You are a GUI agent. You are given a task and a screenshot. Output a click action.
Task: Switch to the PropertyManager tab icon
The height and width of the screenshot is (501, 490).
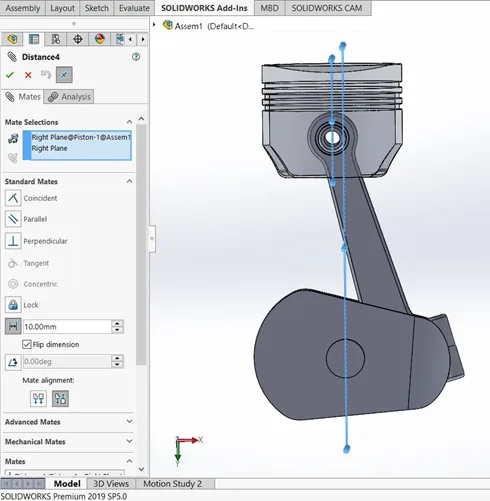coord(34,39)
